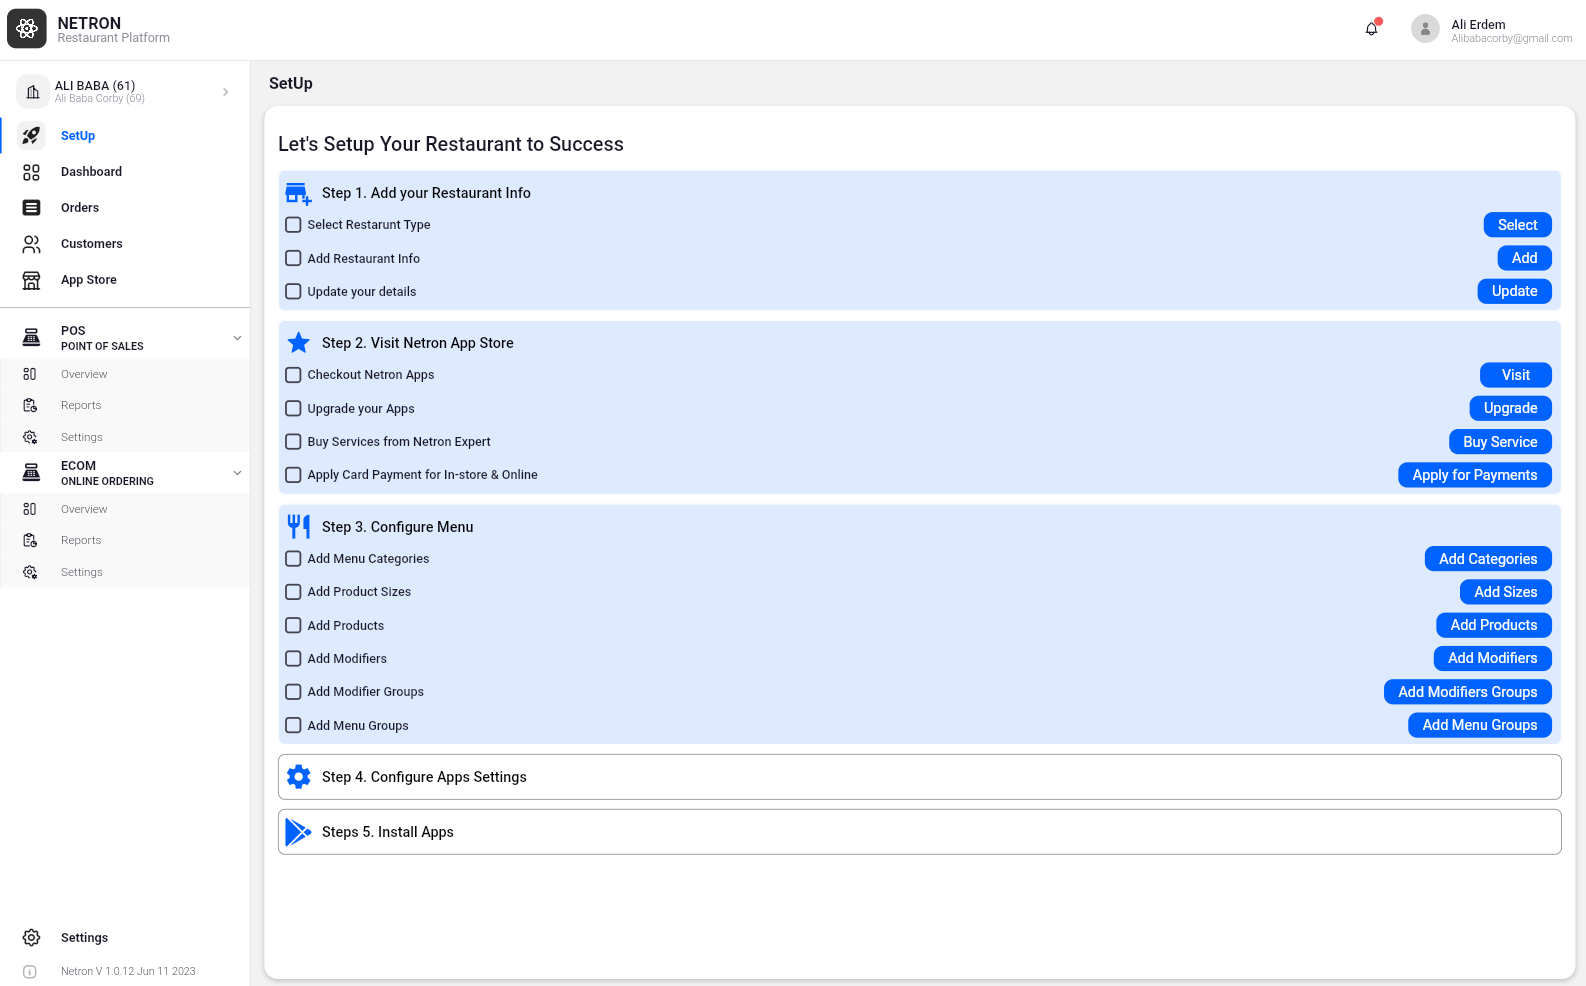Click Add Categories button
Screen dimensions: 1586x986
pos(1488,559)
